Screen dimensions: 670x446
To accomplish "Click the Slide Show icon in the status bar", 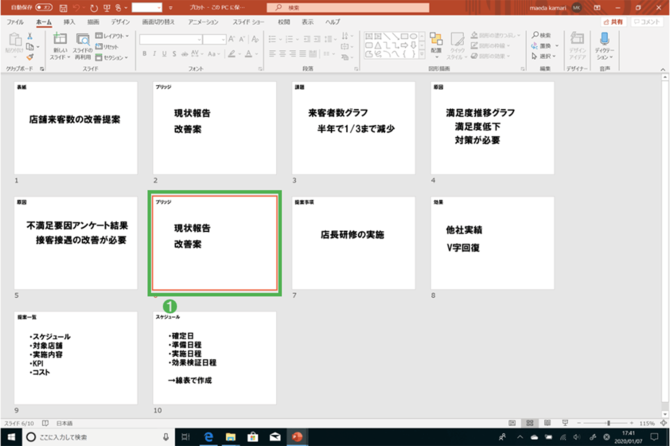I will click(x=565, y=423).
